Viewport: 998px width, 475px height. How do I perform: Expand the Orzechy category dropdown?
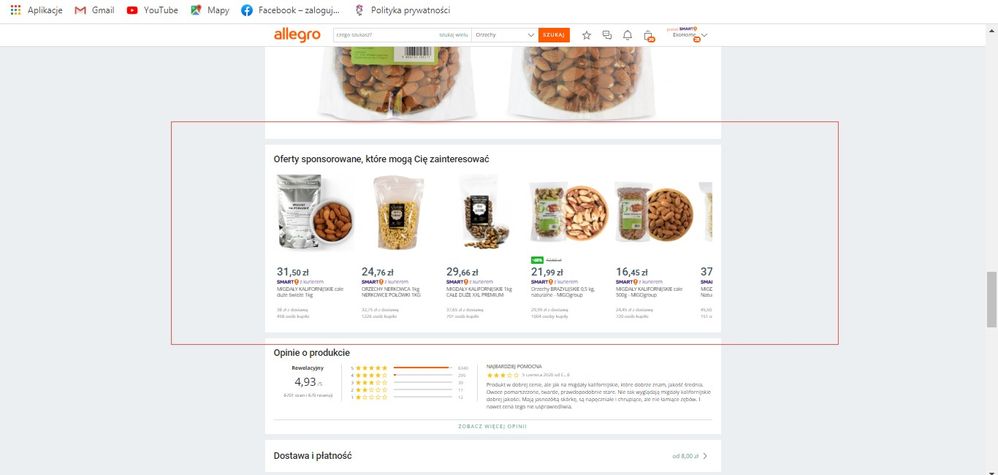pyautogui.click(x=504, y=35)
